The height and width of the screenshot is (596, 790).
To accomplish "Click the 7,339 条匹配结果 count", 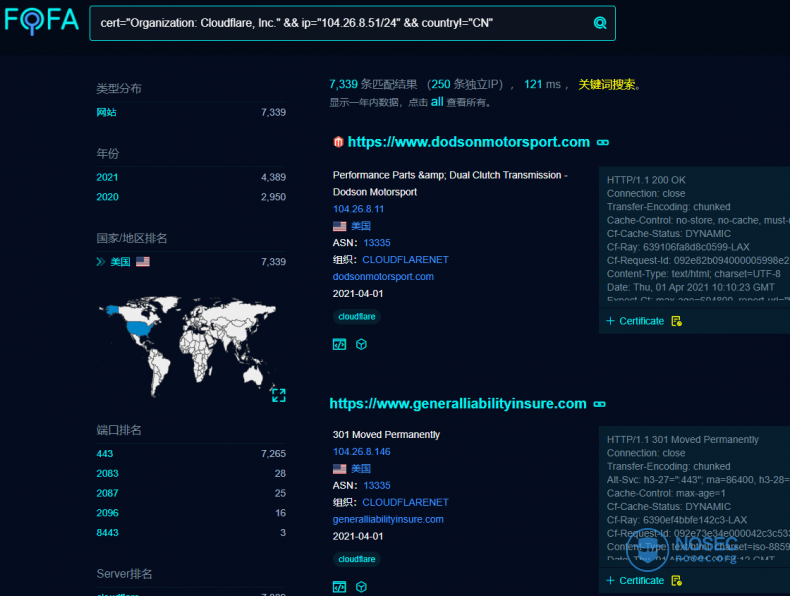I will tap(373, 84).
